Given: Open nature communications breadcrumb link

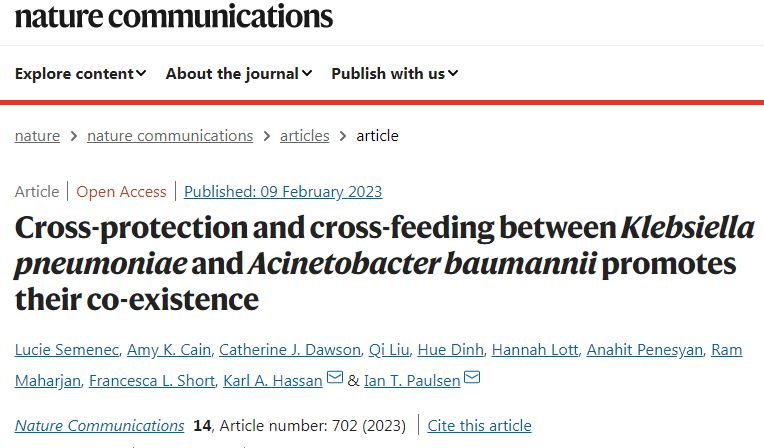Looking at the screenshot, I should click(x=170, y=136).
